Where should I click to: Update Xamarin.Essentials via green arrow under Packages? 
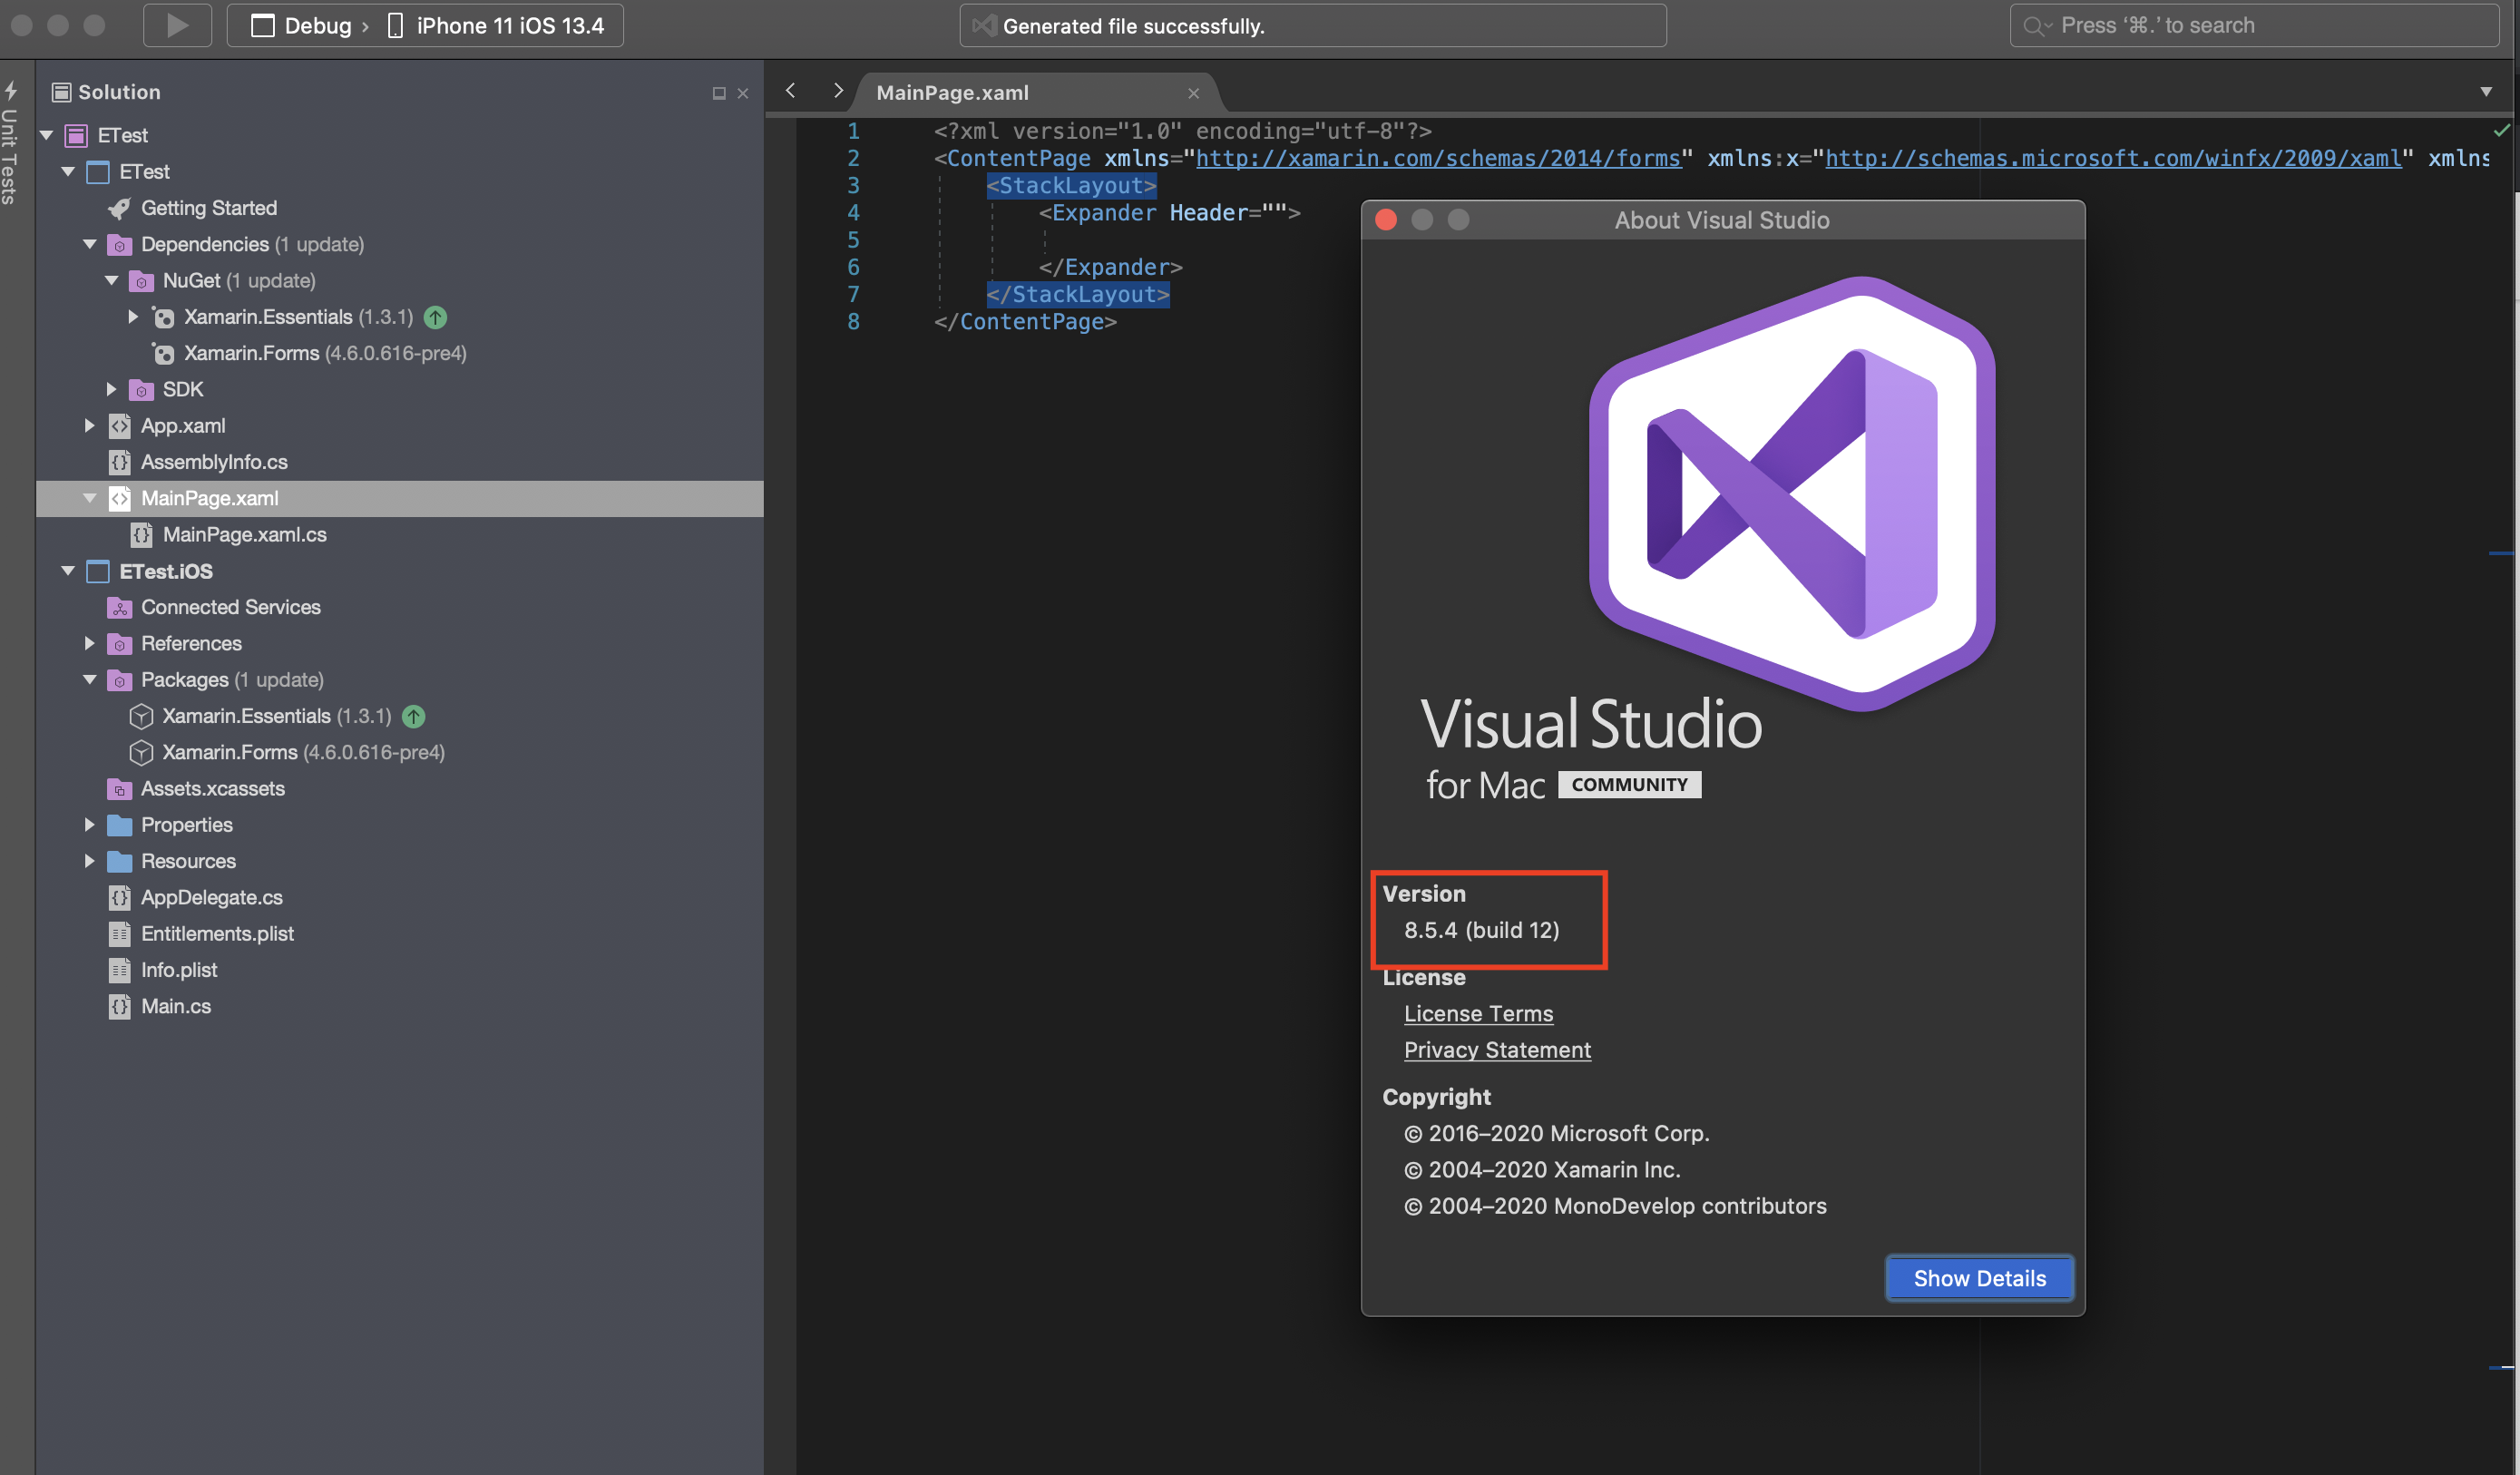[413, 716]
